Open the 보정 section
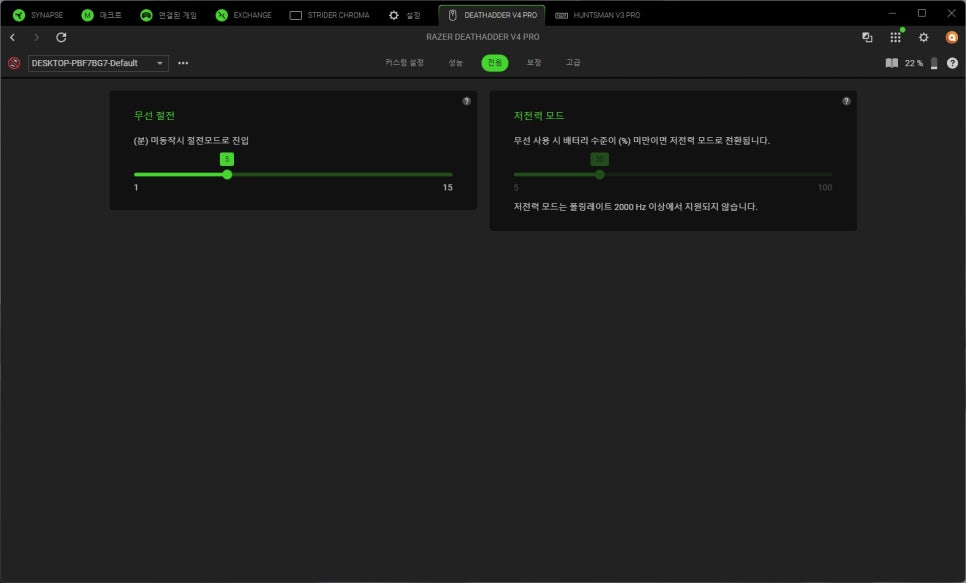 point(534,62)
